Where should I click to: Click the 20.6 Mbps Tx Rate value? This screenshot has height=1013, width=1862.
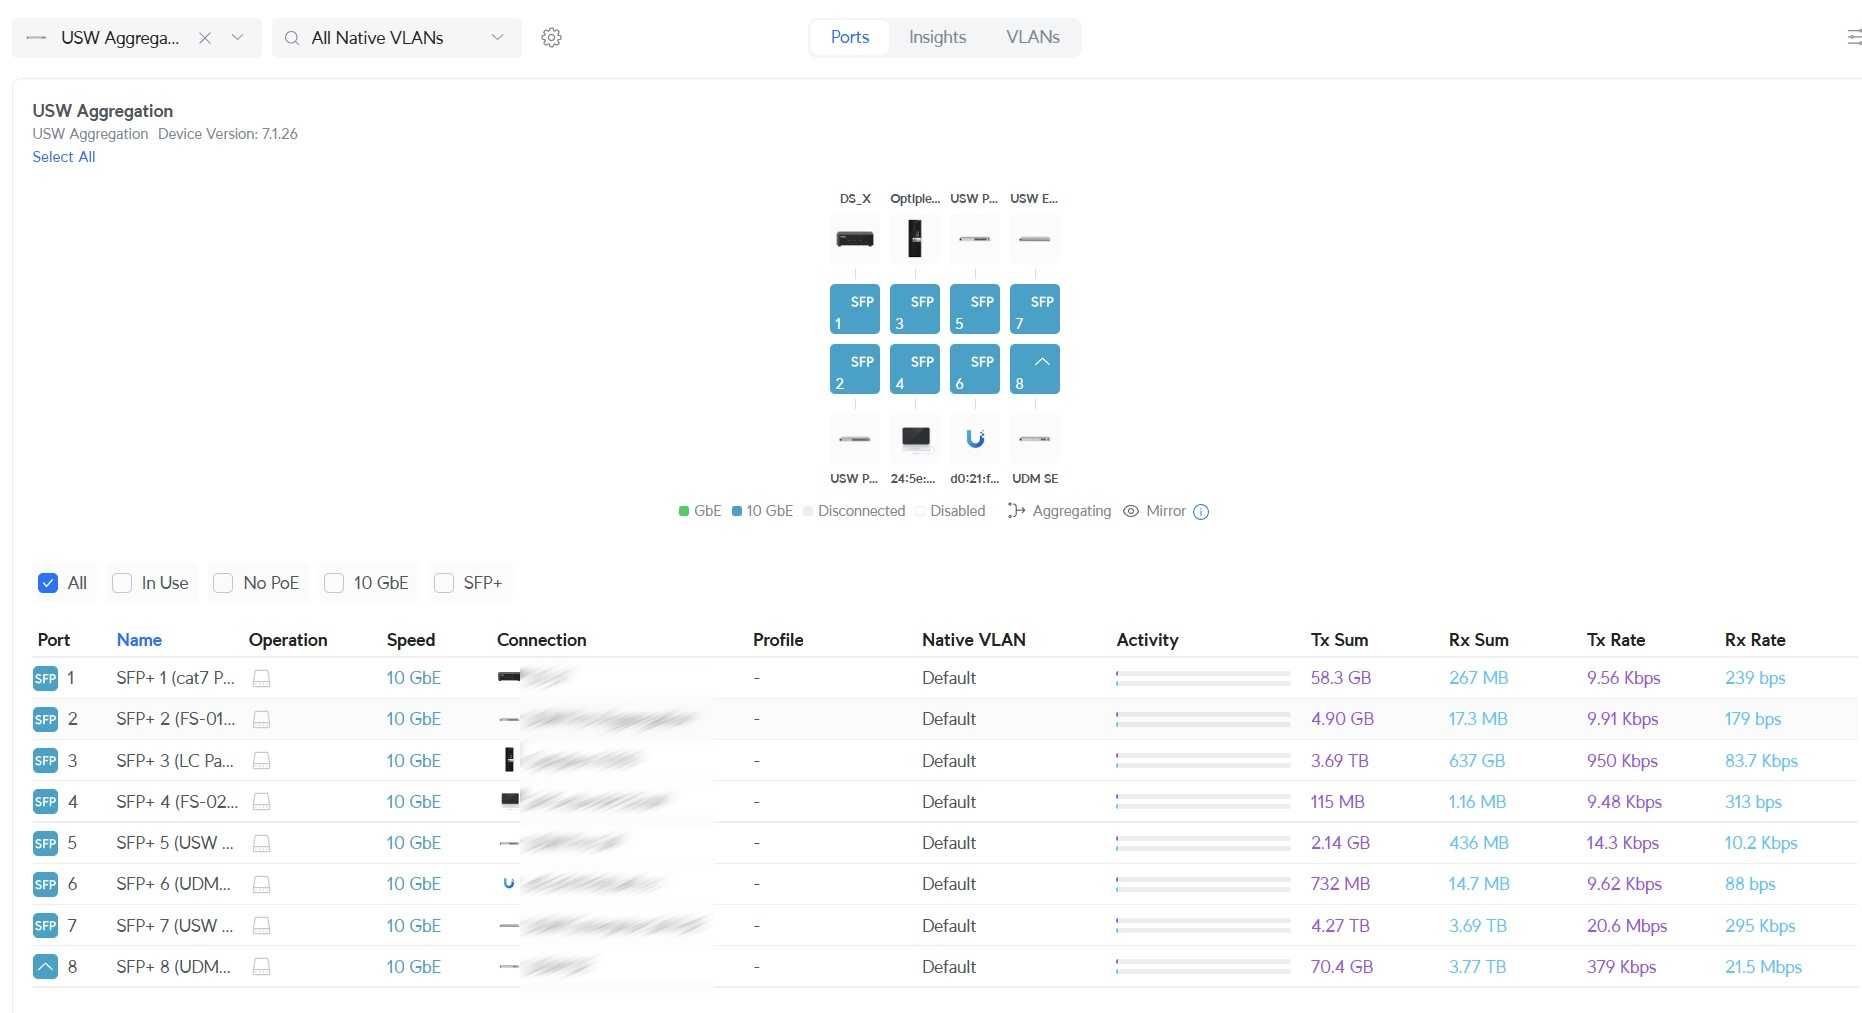pyautogui.click(x=1627, y=926)
